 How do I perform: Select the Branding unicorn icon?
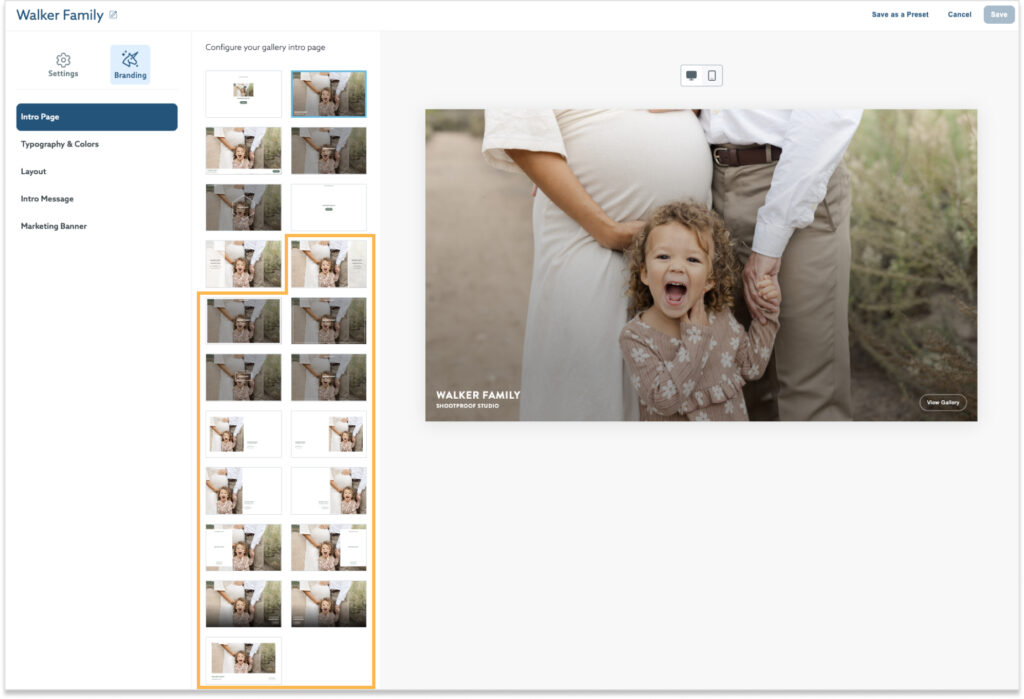129,62
